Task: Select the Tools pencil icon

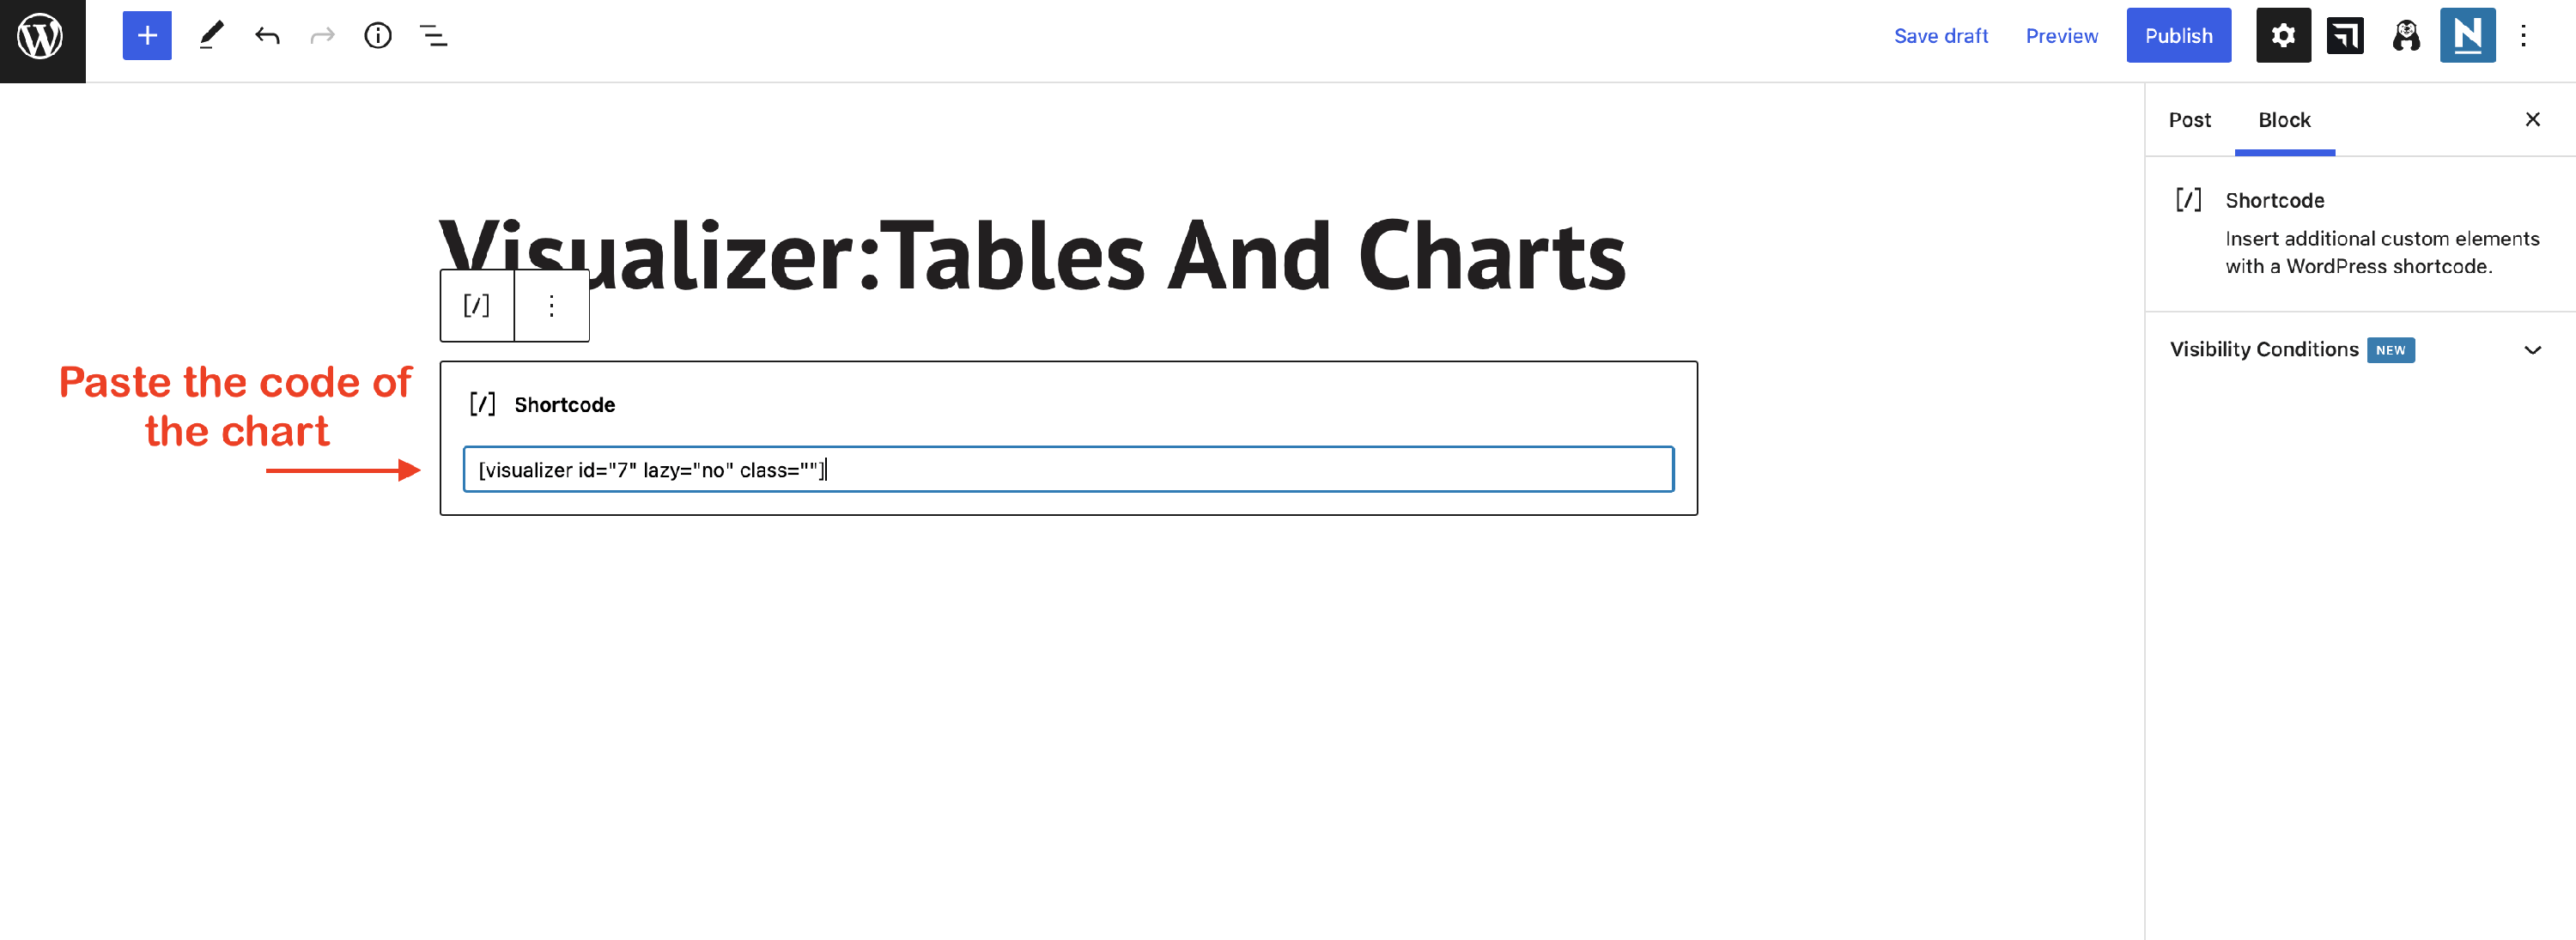Action: point(210,36)
